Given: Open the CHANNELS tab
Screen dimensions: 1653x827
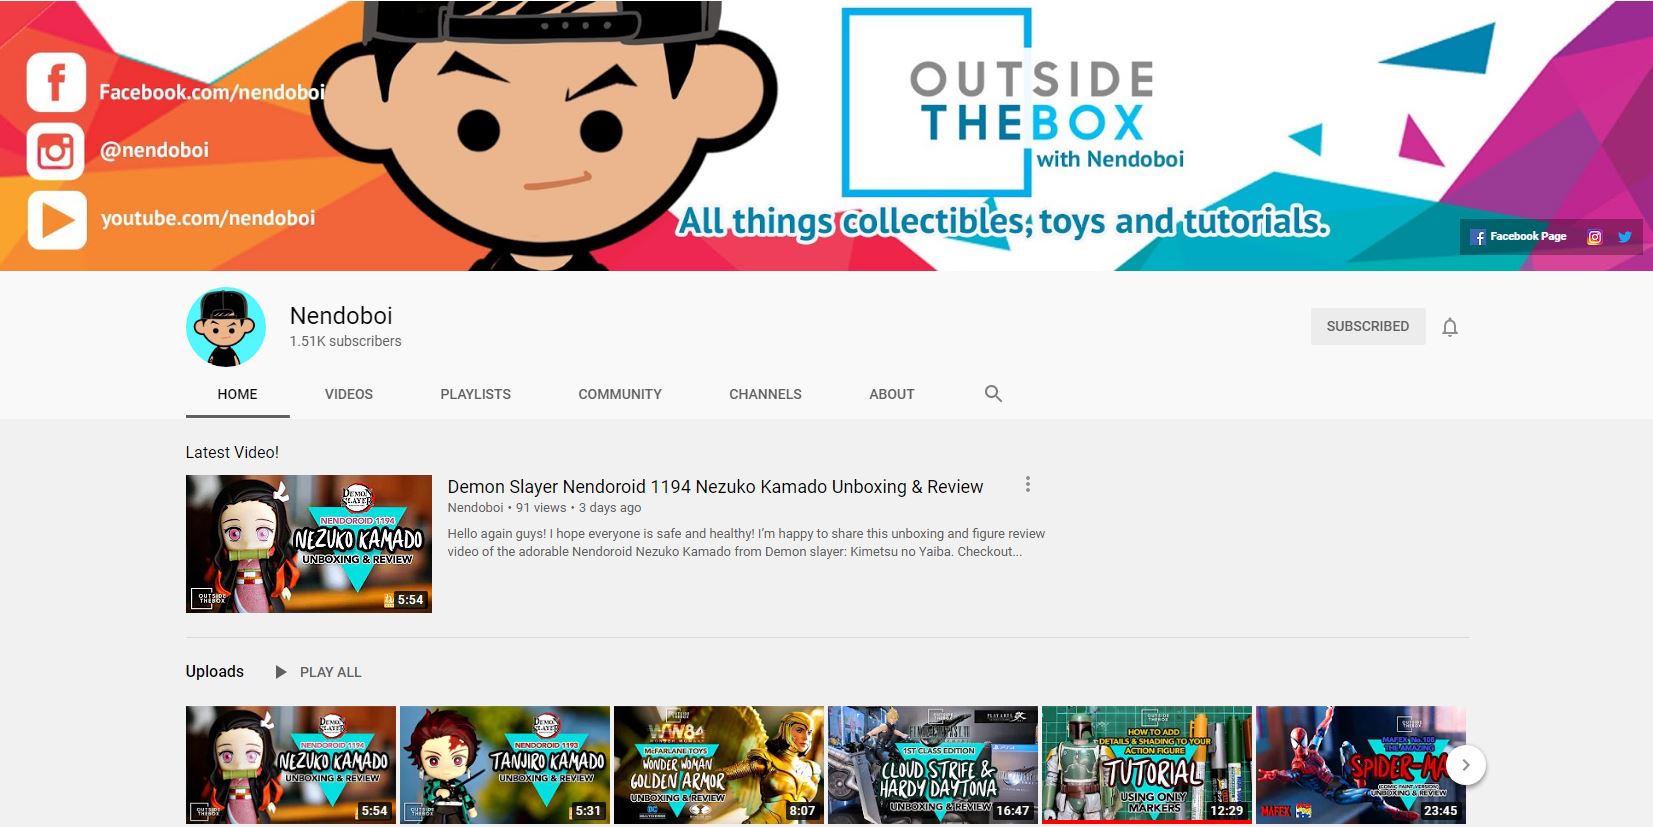Looking at the screenshot, I should click(766, 394).
